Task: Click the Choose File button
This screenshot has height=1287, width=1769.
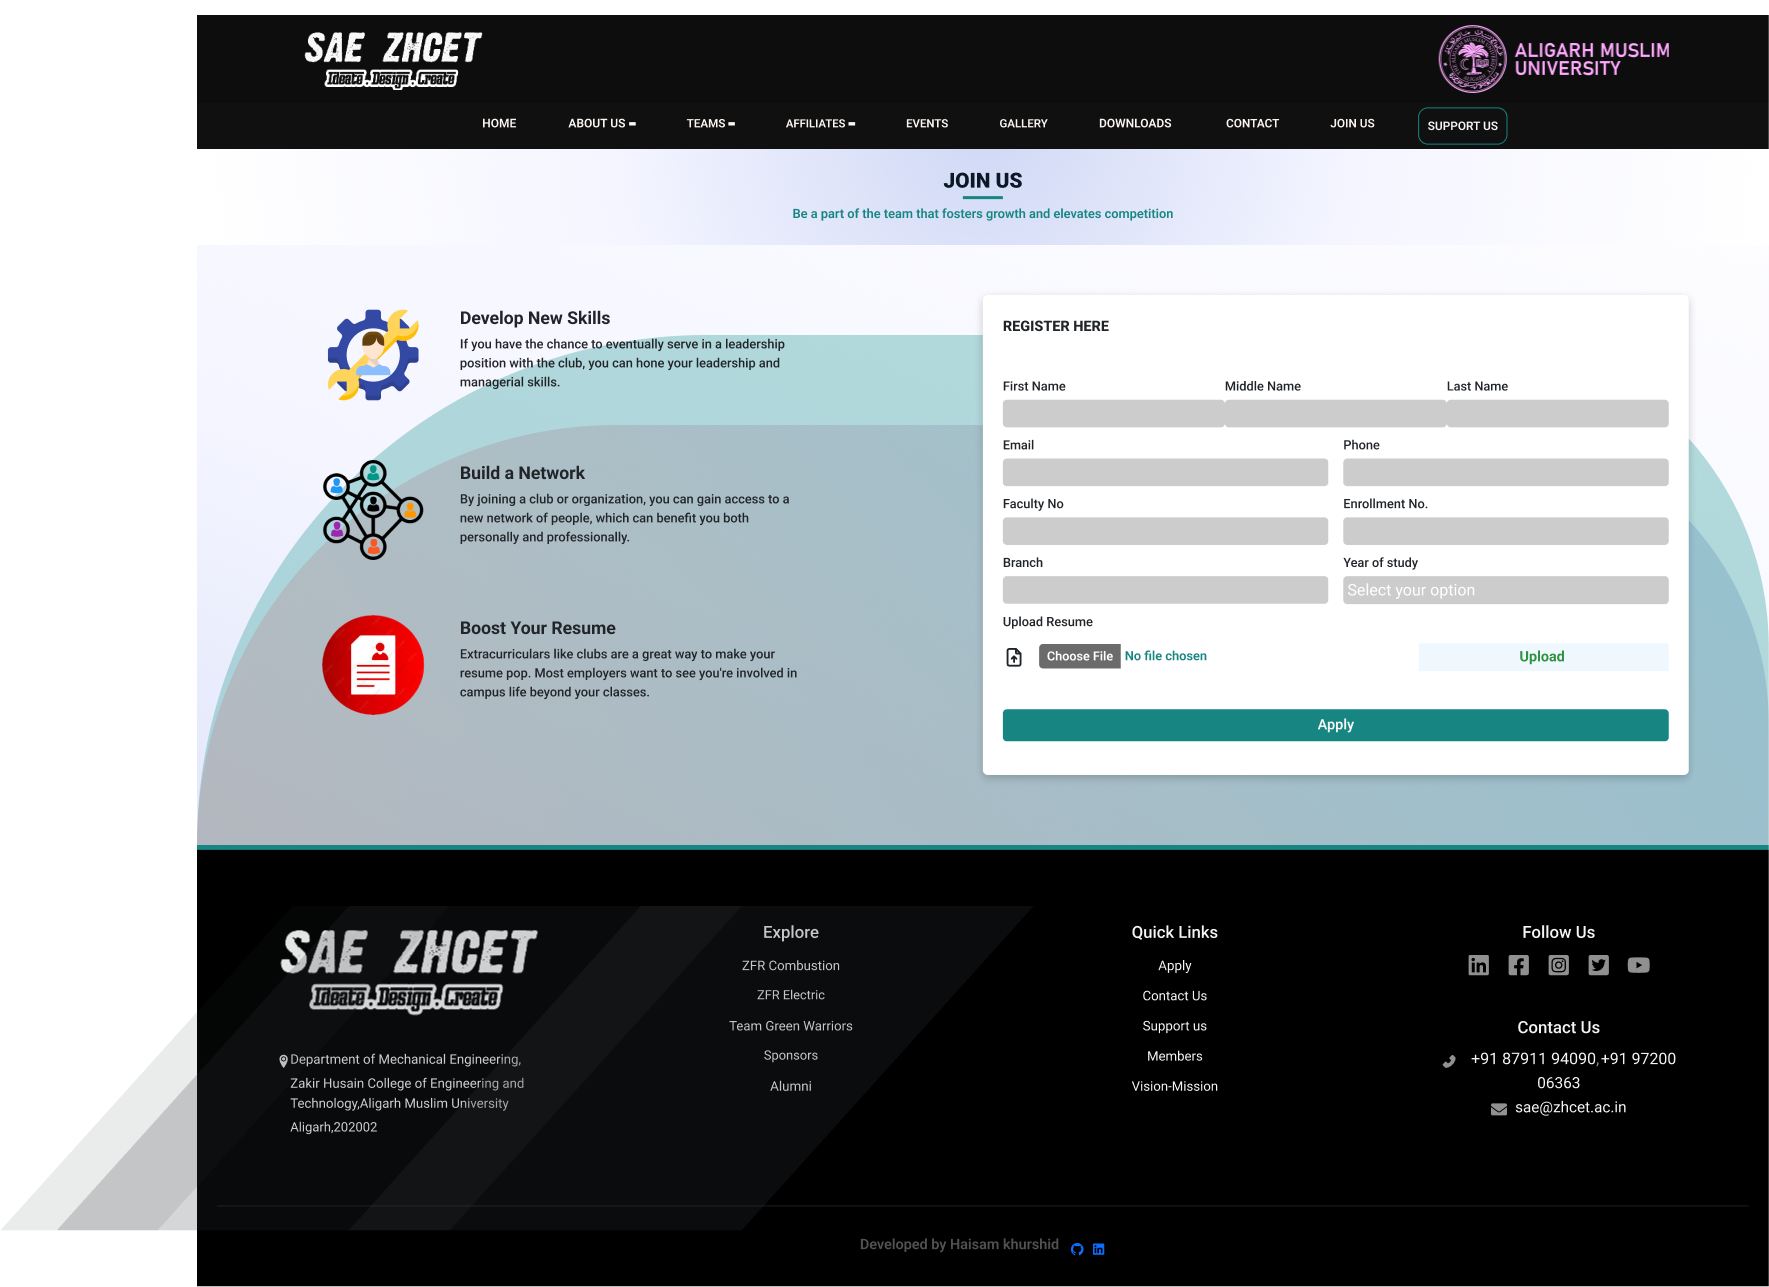Action: (x=1080, y=656)
